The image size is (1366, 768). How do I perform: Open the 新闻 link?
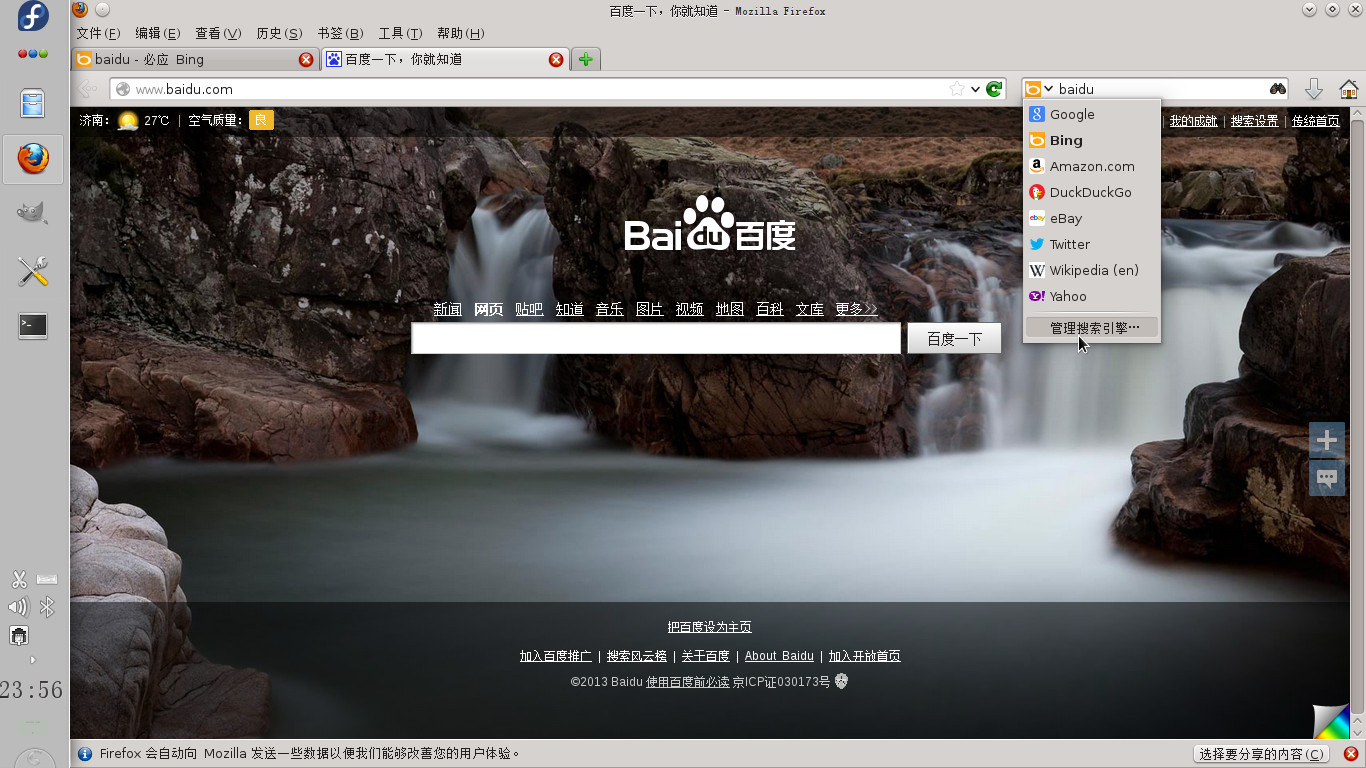(x=448, y=310)
